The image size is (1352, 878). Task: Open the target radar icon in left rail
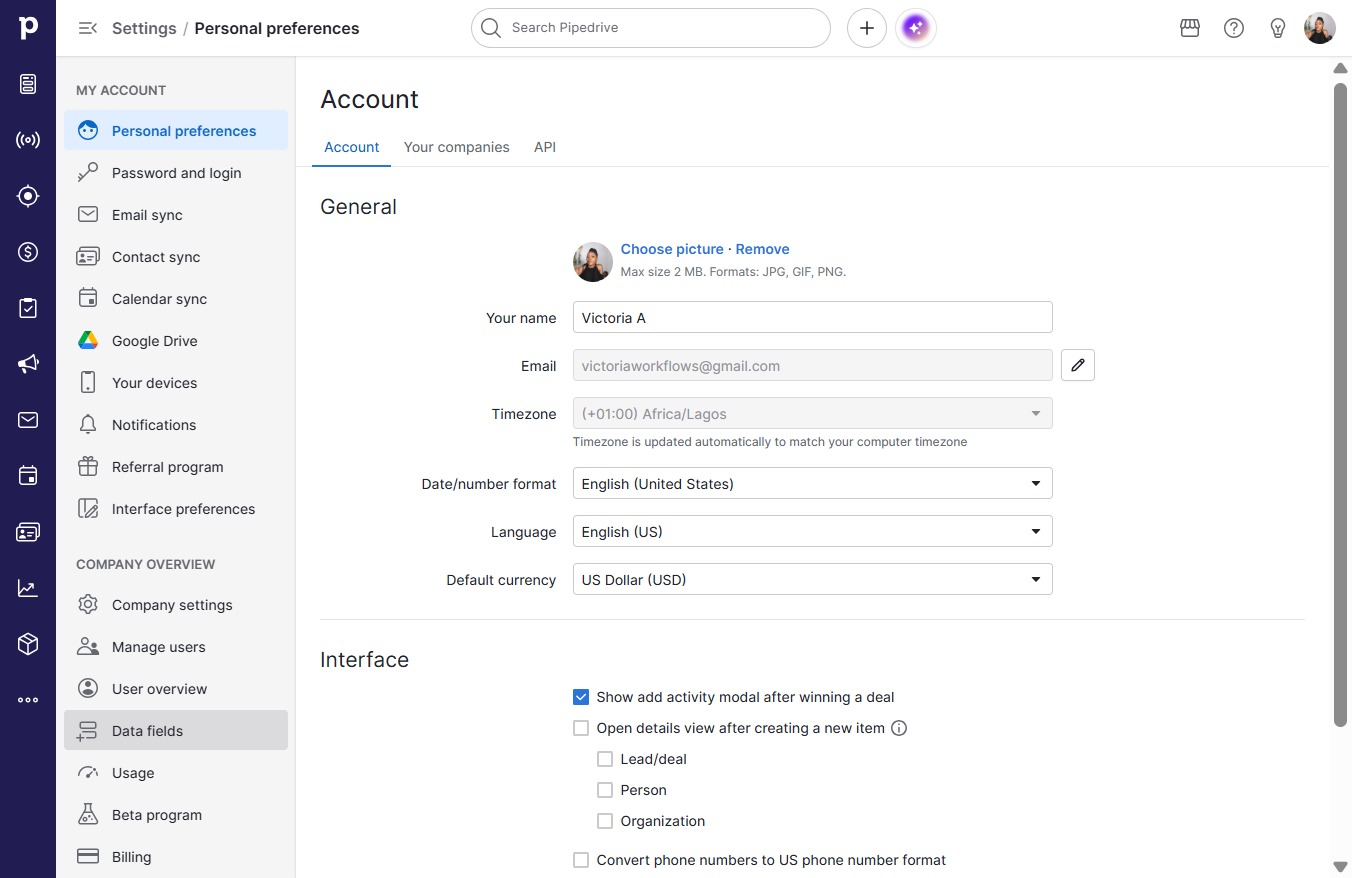[28, 196]
